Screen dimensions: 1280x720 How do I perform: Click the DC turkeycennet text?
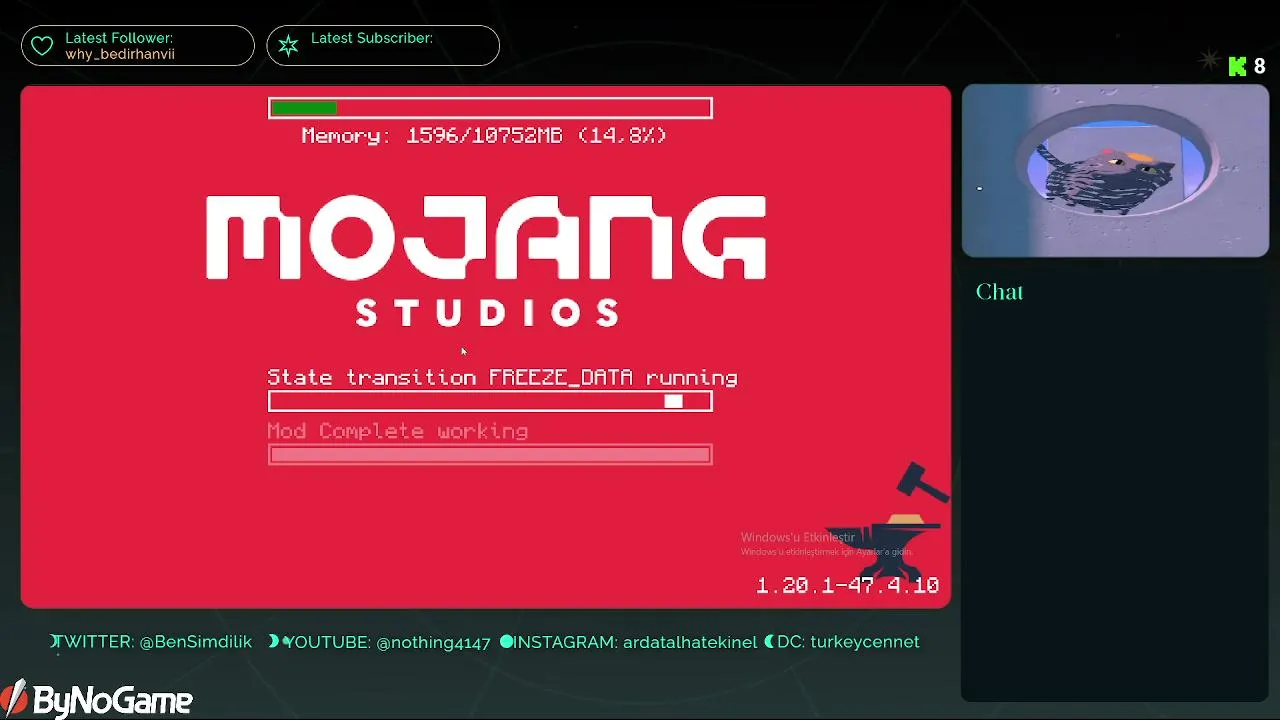click(x=849, y=642)
